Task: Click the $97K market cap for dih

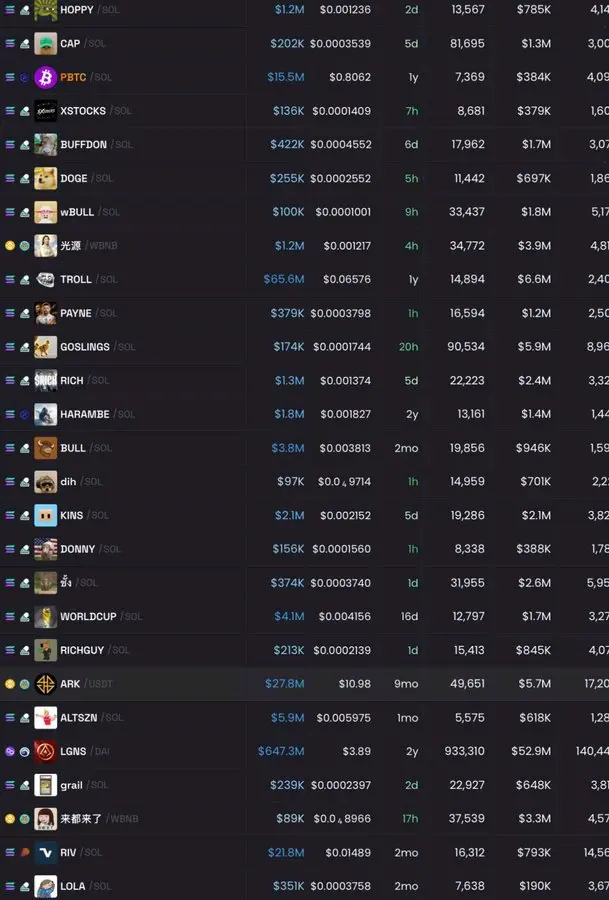Action: point(290,482)
